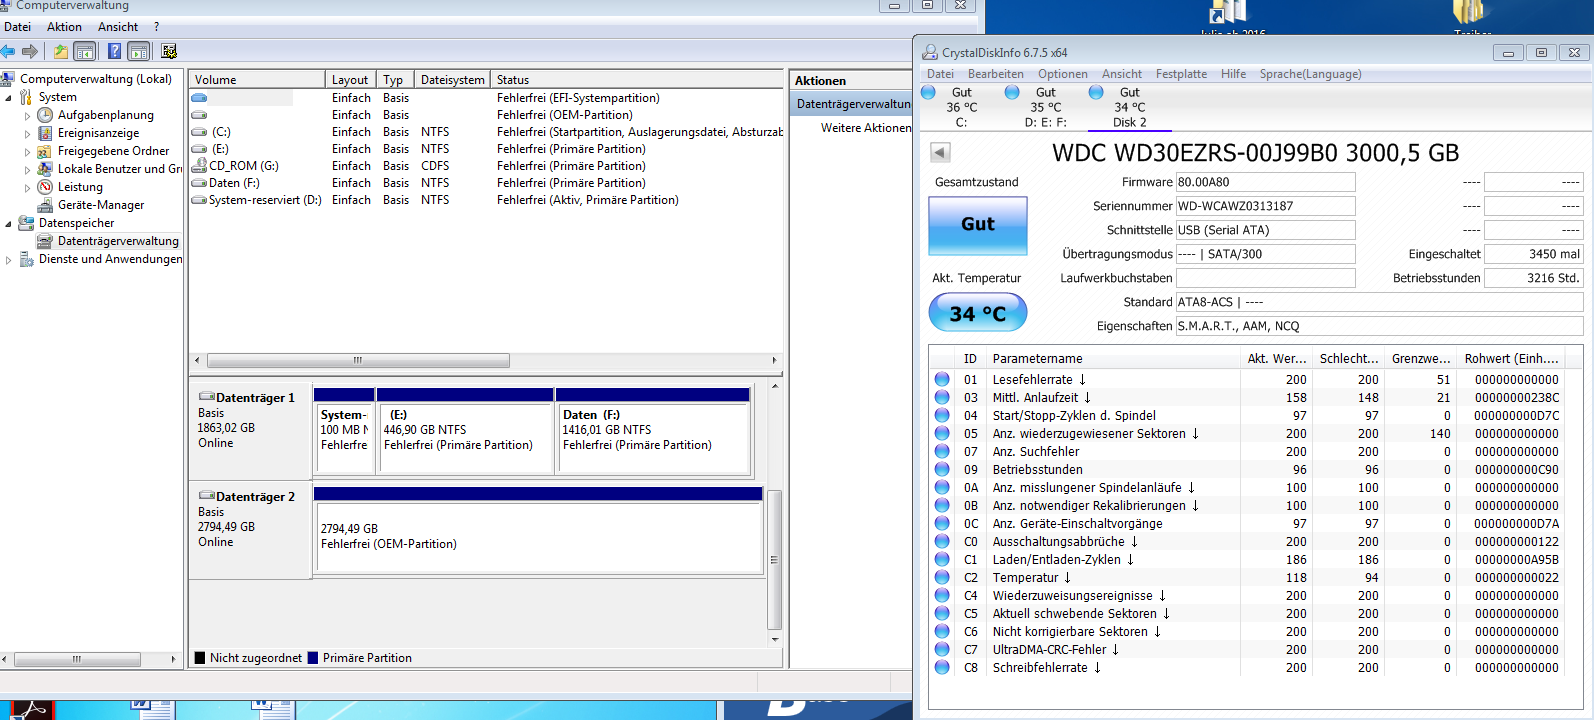Open Geräte-Manager in the tree
Screen dimensions: 1594x720
(100, 205)
